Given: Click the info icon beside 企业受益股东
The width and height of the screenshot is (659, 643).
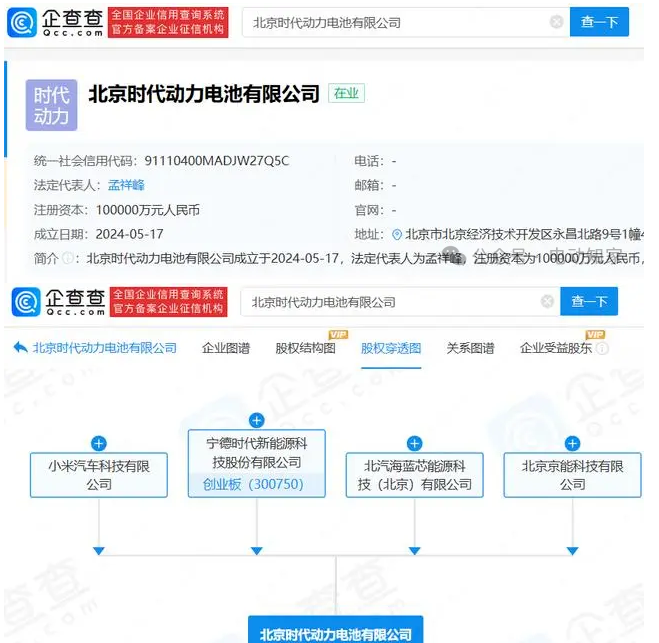Looking at the screenshot, I should (602, 348).
